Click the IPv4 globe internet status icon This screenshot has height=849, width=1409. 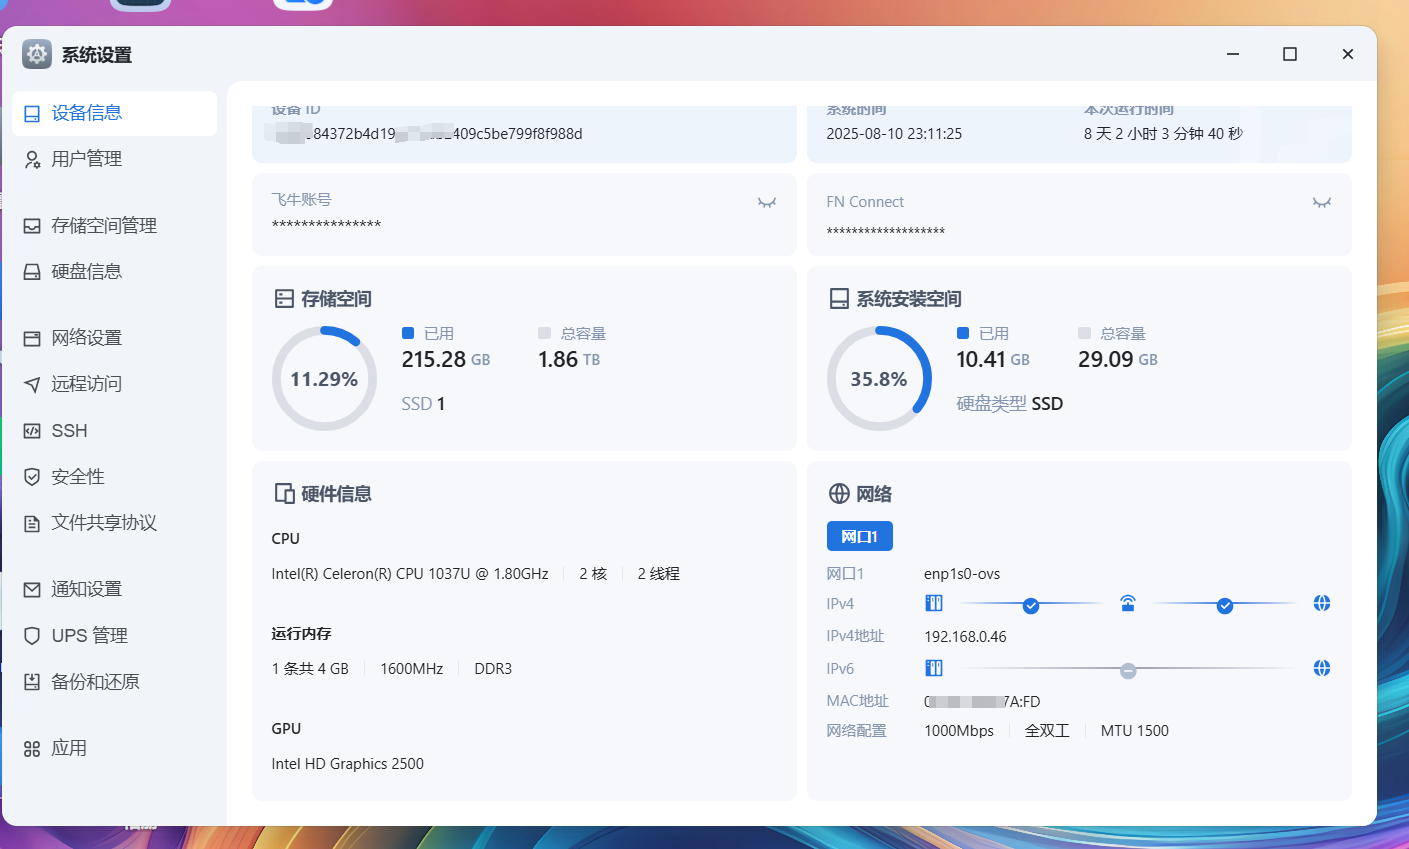coord(1321,603)
